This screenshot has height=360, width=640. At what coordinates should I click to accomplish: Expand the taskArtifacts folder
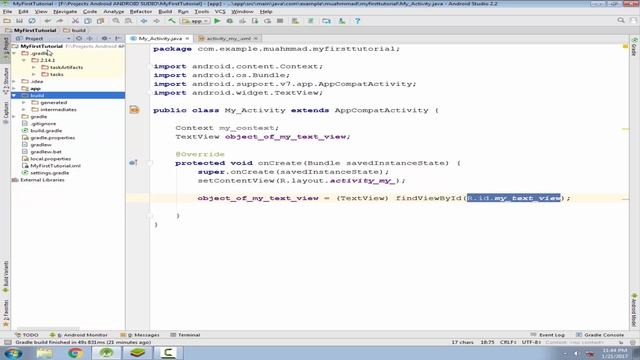tap(34, 67)
